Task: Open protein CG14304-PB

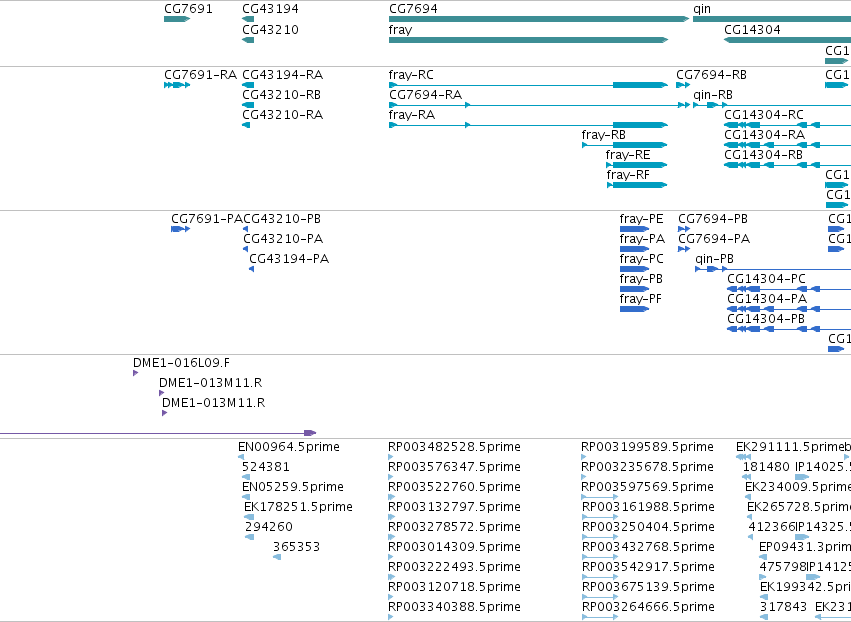Action: coord(766,319)
